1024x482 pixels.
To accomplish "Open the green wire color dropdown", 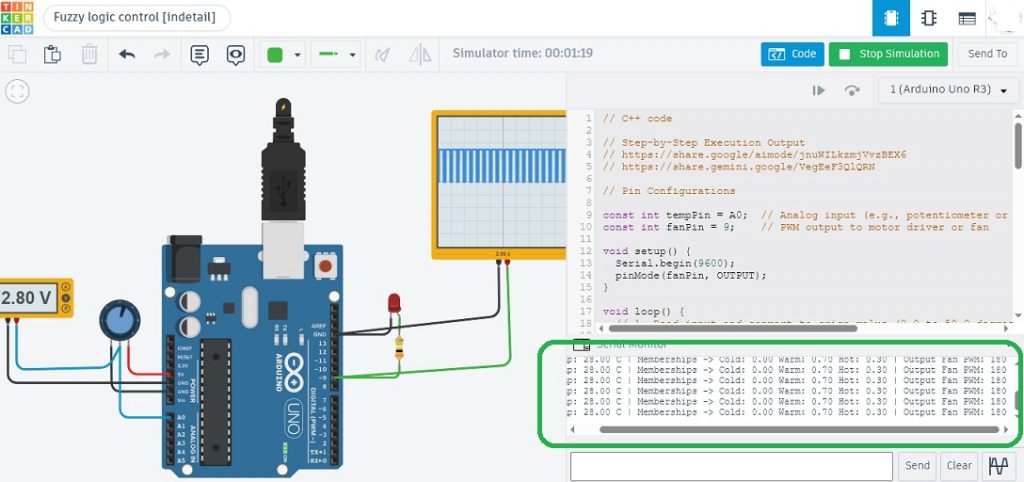I will pyautogui.click(x=283, y=55).
